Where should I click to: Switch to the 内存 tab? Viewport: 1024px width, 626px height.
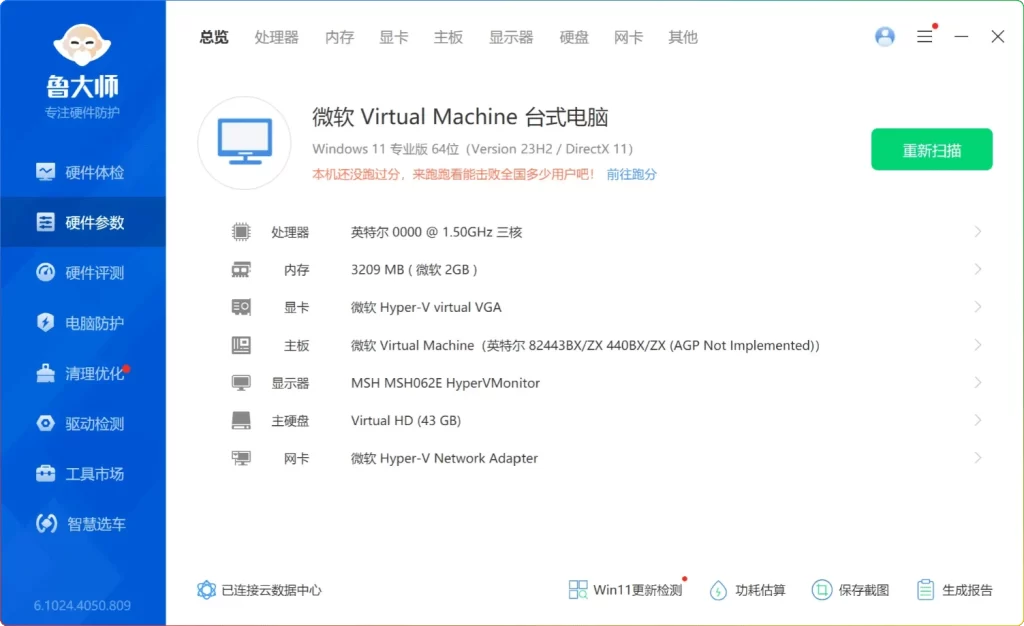[x=339, y=37]
